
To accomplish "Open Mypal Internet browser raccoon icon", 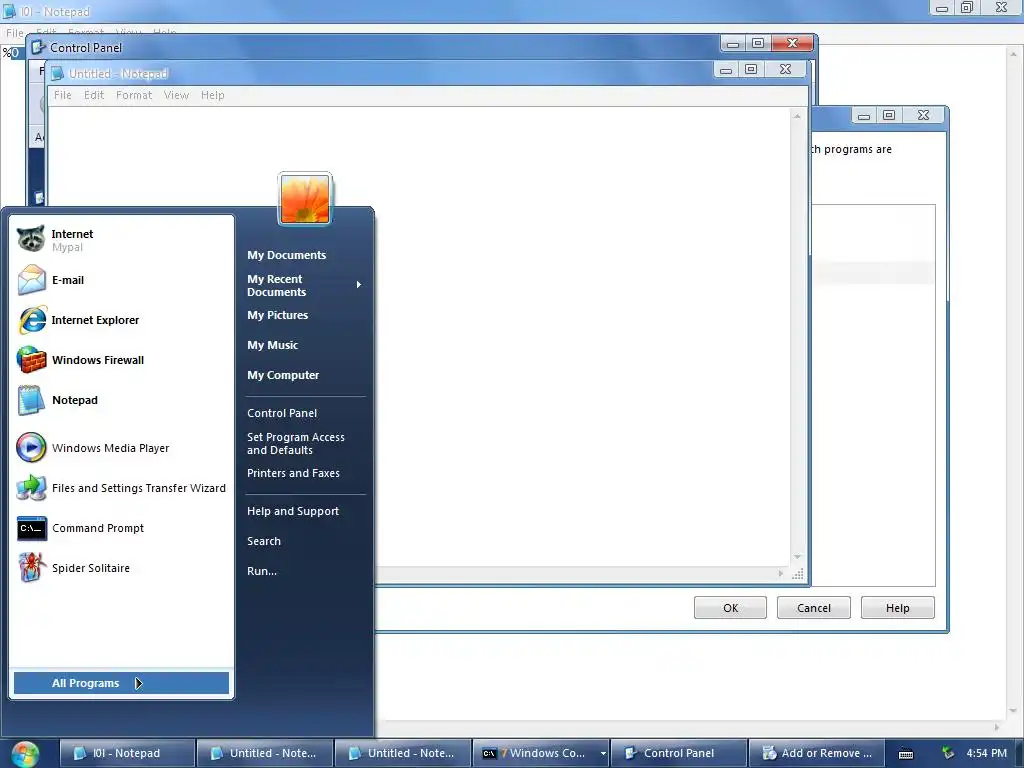I will [x=31, y=239].
